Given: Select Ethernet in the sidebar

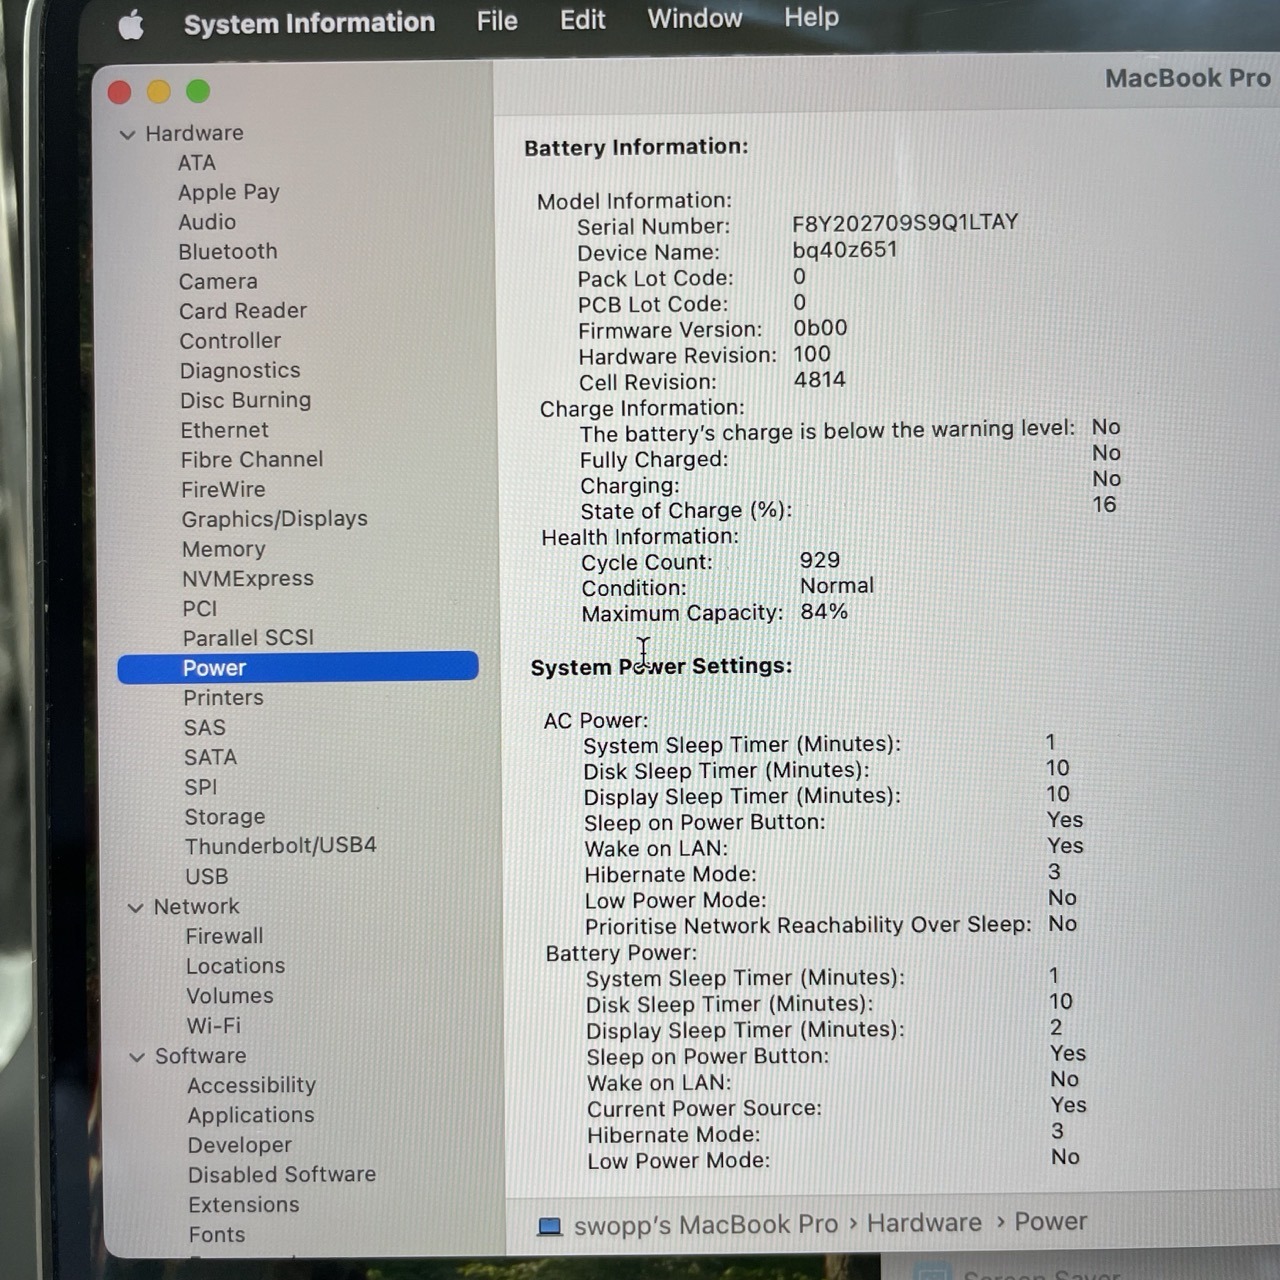Looking at the screenshot, I should coord(225,430).
